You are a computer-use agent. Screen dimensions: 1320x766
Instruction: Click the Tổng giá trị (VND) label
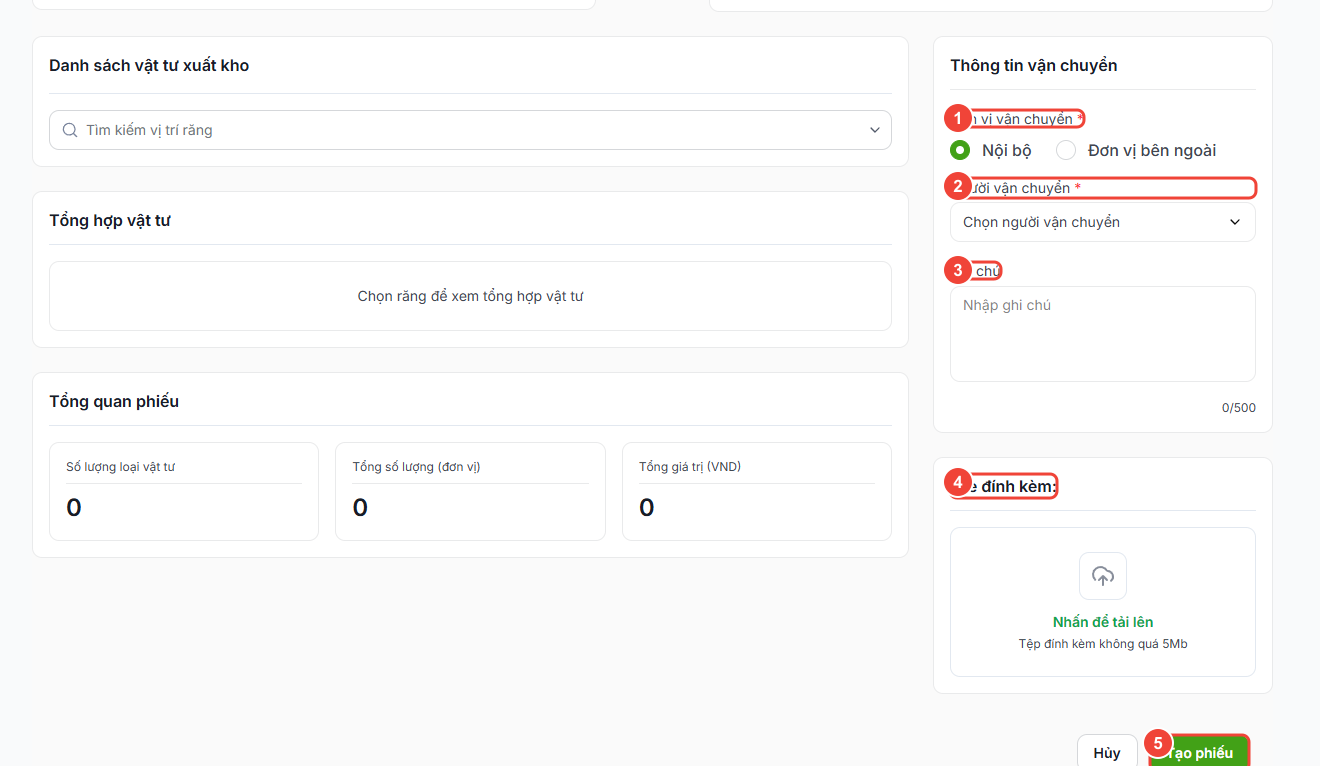(x=690, y=467)
